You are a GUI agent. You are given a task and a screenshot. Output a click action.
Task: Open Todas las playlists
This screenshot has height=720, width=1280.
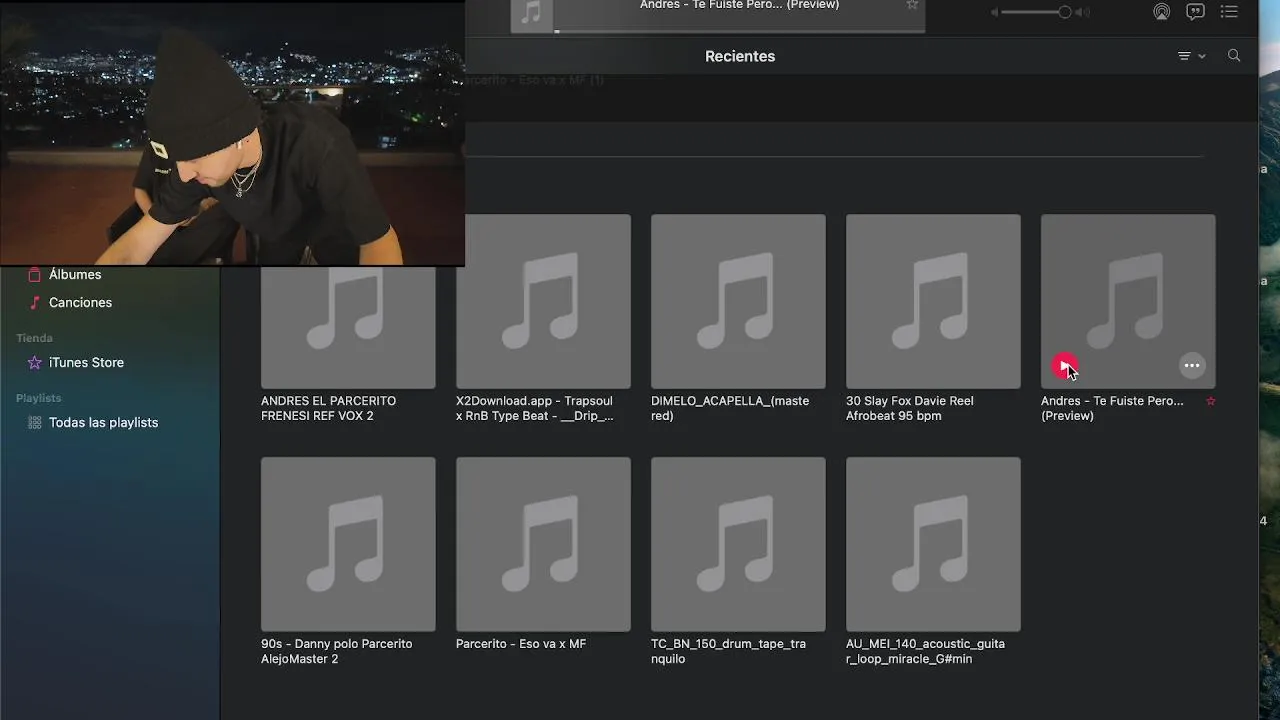pyautogui.click(x=103, y=422)
